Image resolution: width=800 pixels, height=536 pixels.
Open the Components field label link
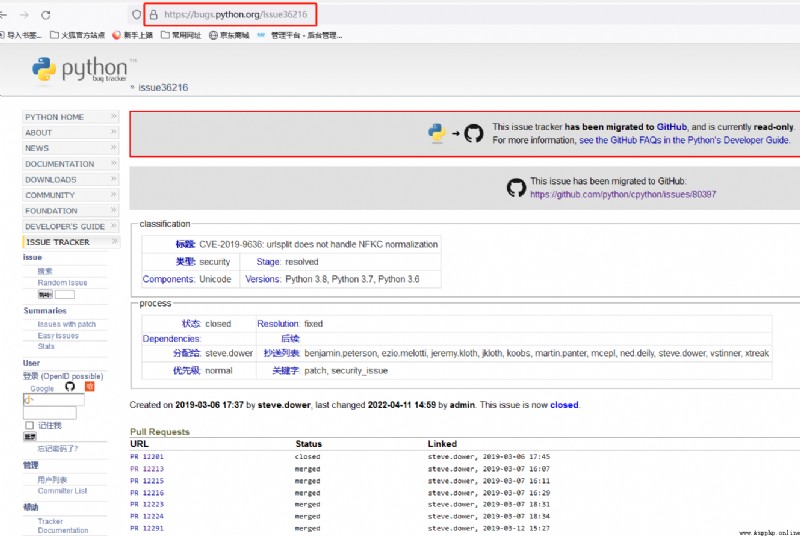tap(169, 279)
